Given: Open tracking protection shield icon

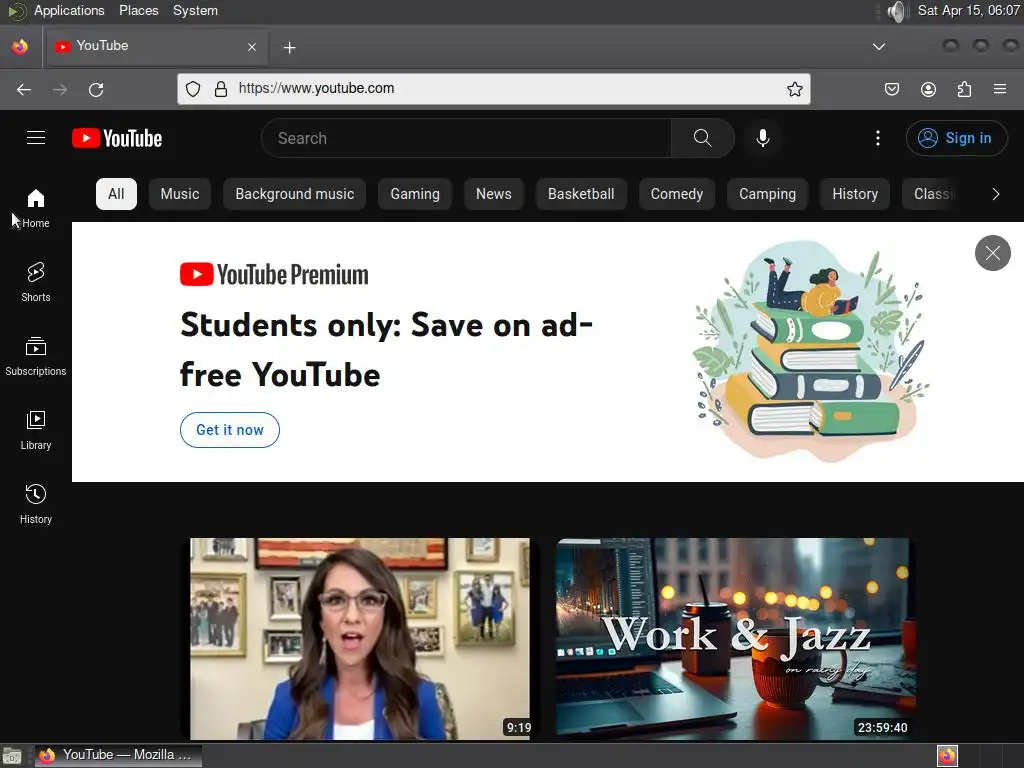Looking at the screenshot, I should tap(193, 89).
